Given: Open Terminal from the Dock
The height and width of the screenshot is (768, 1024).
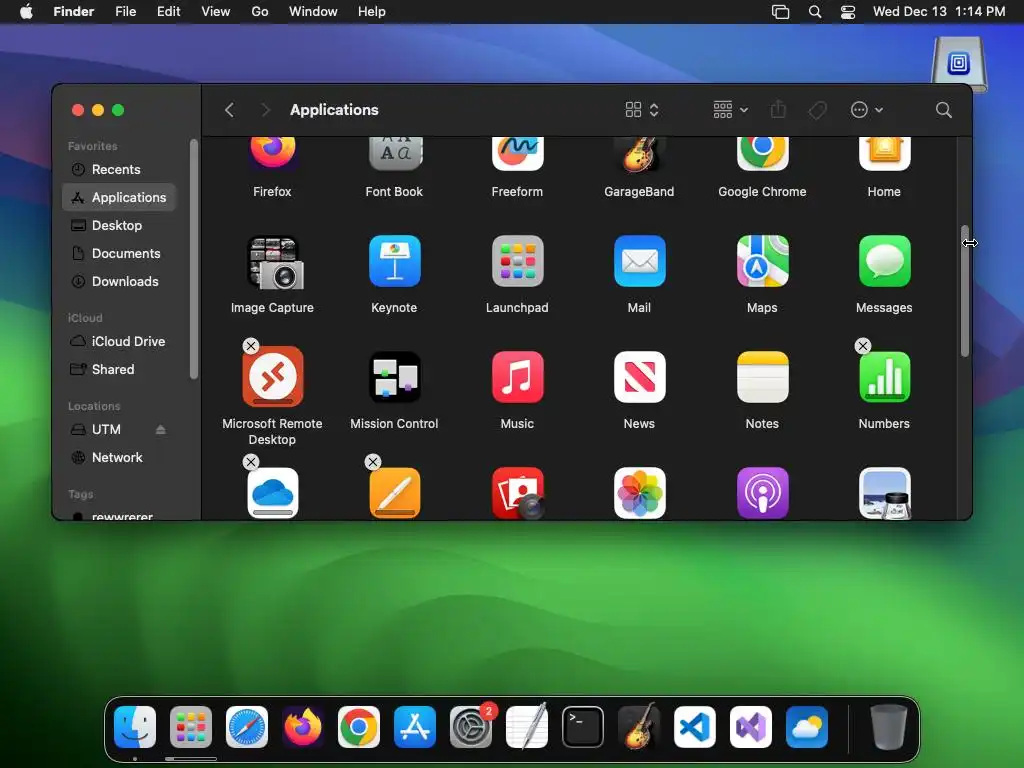Looking at the screenshot, I should click(x=583, y=727).
